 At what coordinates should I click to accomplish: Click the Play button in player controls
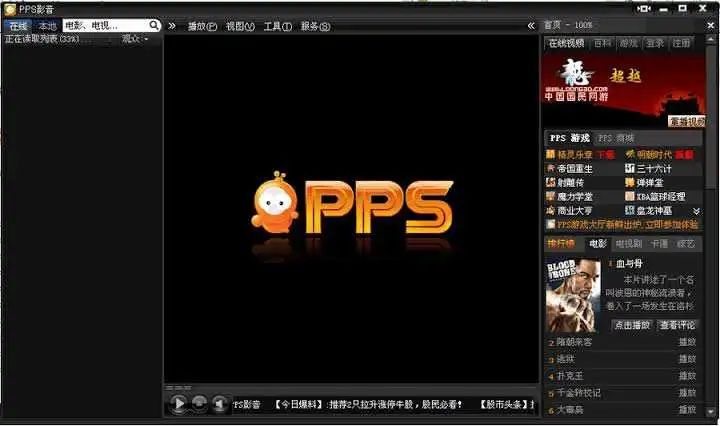click(x=178, y=404)
